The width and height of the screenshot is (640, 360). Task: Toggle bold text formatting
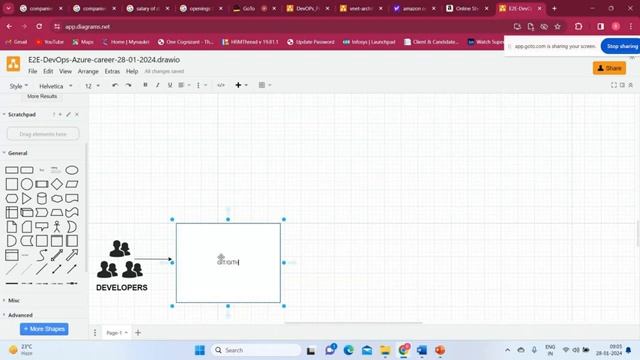coord(145,85)
